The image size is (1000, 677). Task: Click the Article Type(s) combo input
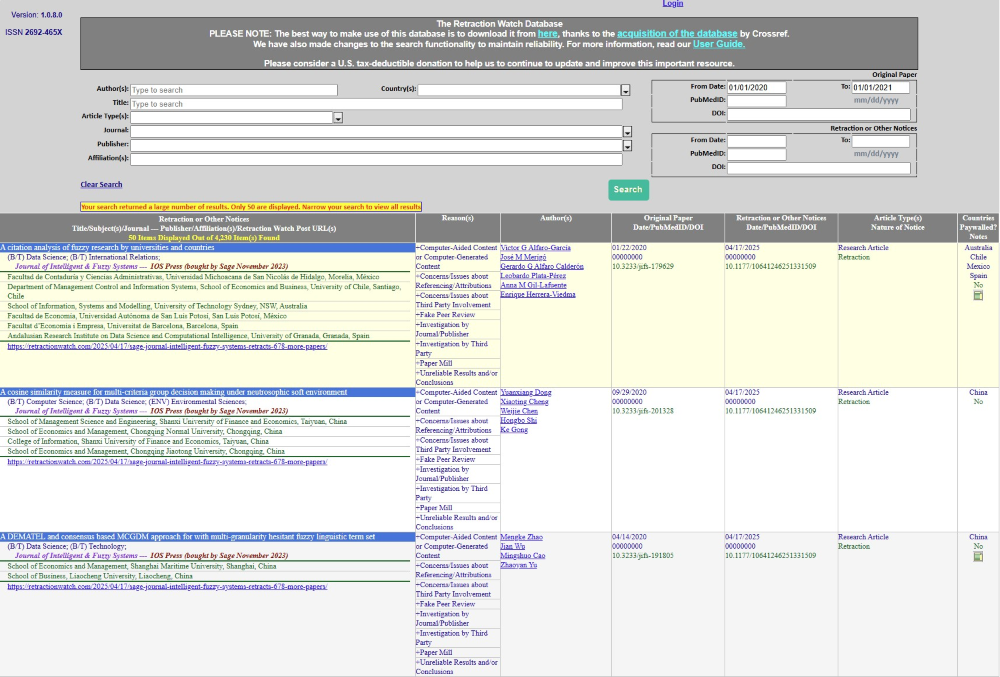coord(232,117)
